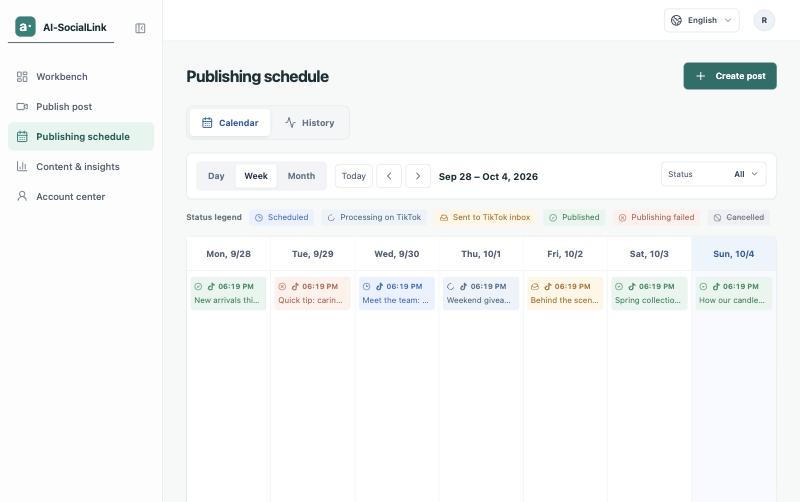Open the New arrivals post on Monday

(228, 293)
